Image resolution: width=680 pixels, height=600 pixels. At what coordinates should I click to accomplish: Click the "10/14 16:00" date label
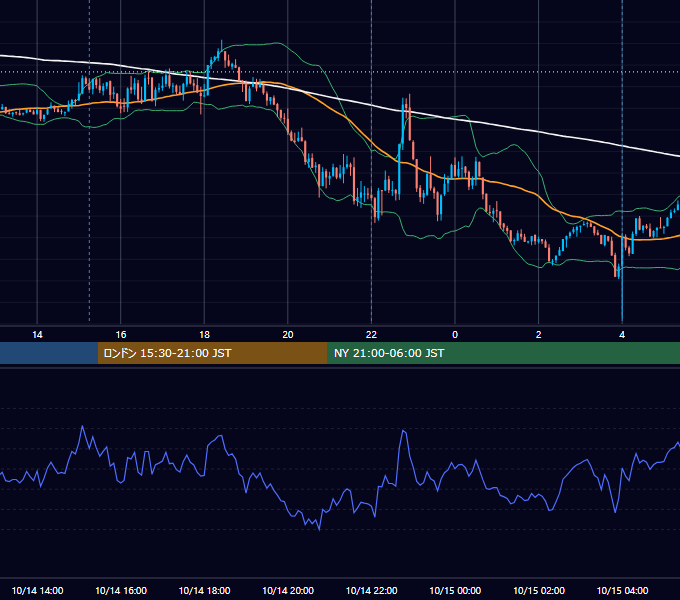click(x=121, y=590)
